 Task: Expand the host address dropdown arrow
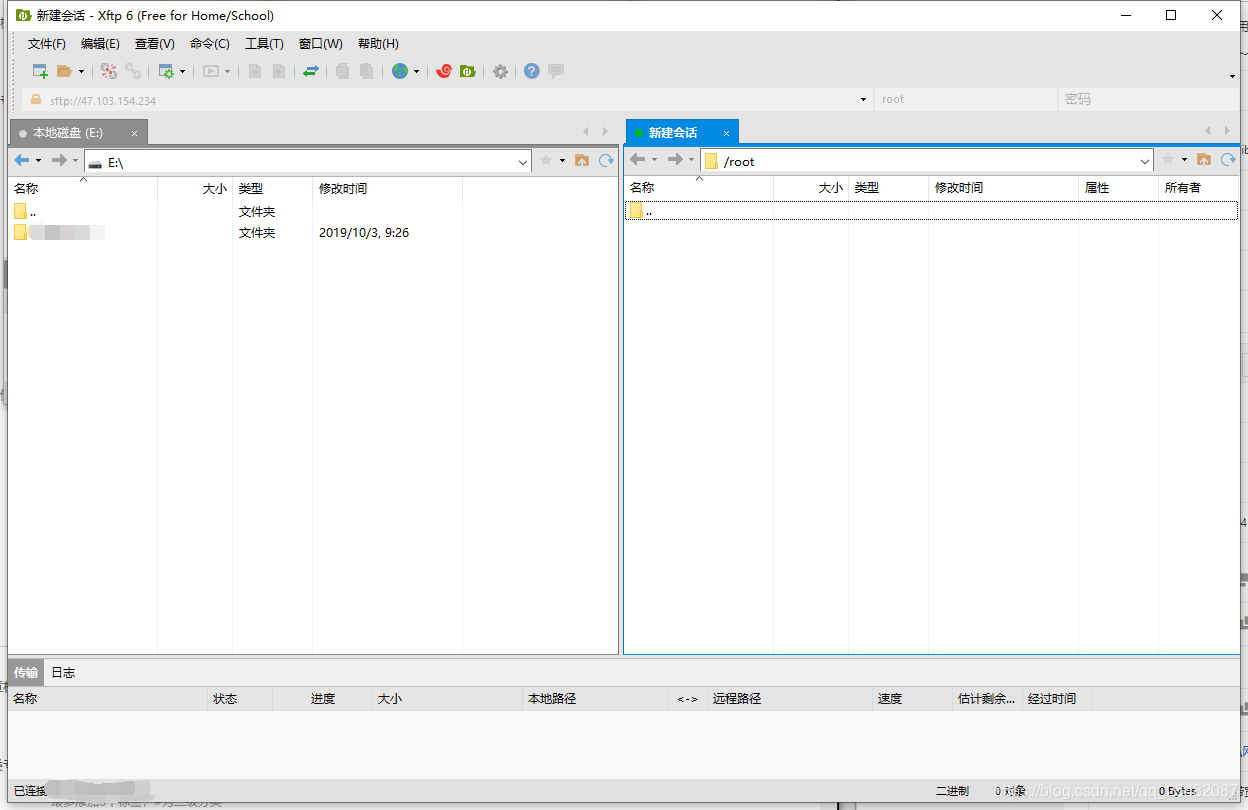(x=864, y=100)
